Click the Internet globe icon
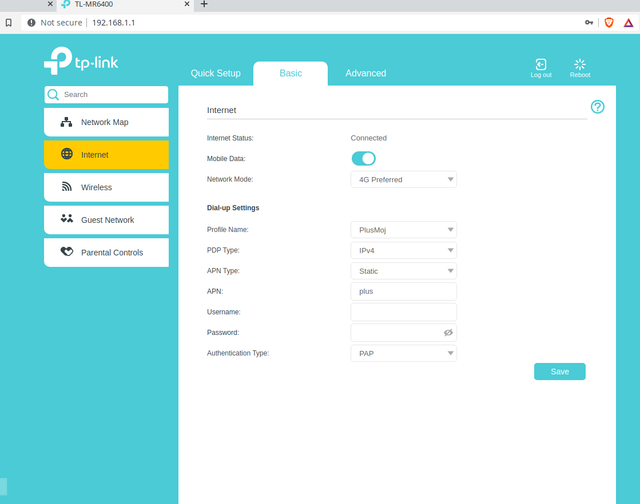 (67, 154)
